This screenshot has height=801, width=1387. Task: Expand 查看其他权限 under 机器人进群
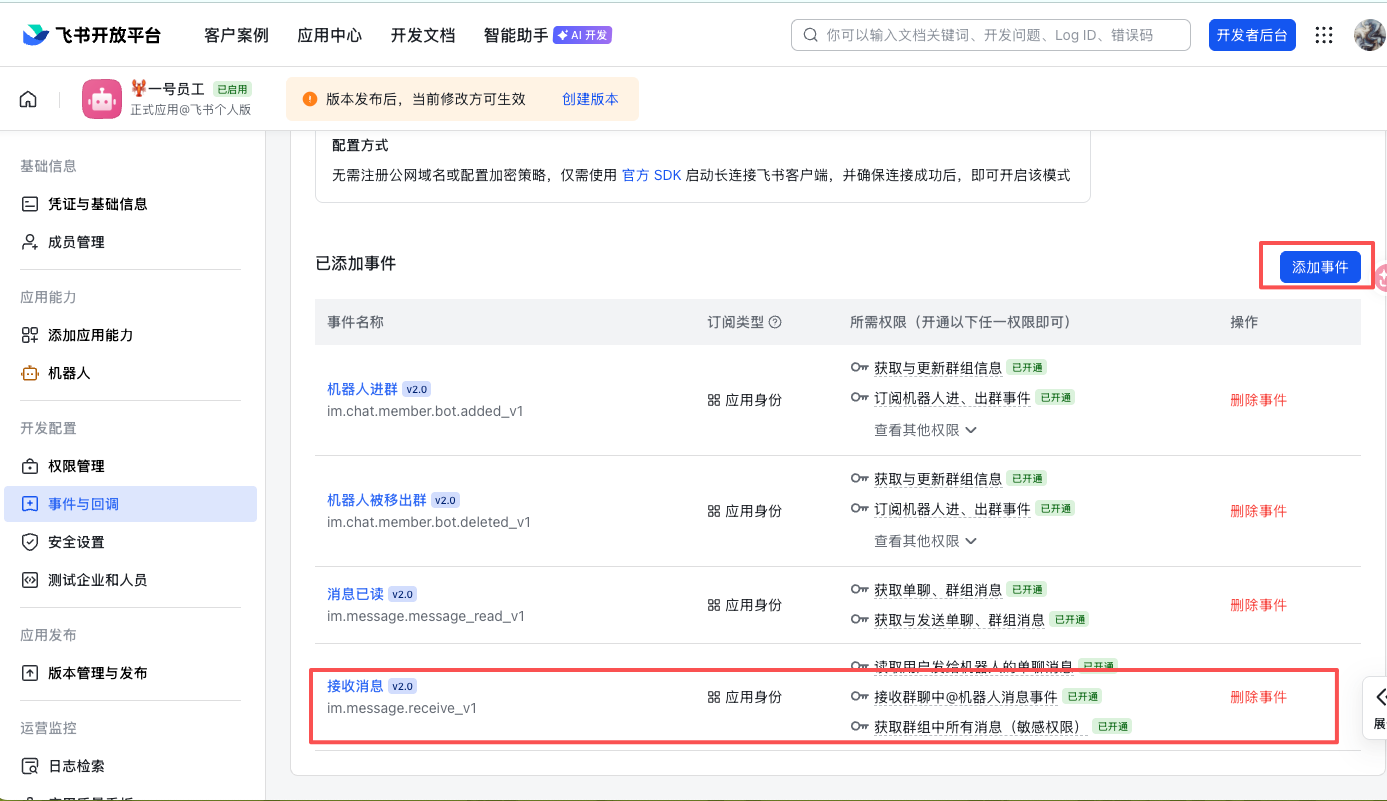[x=924, y=429]
